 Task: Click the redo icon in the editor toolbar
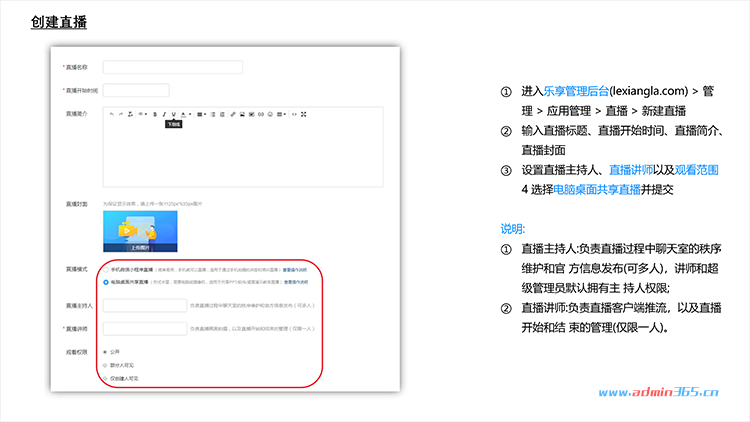(121, 114)
